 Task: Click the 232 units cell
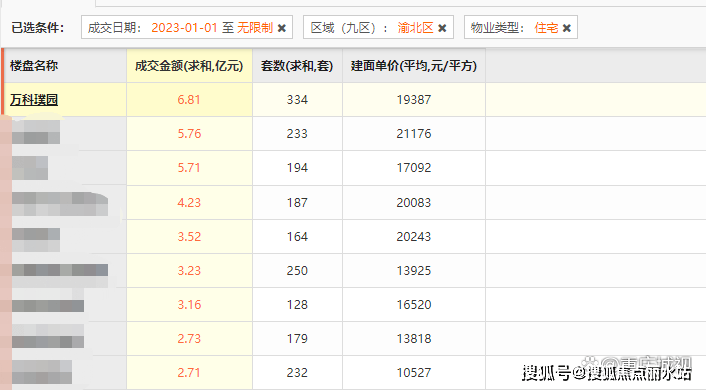tap(297, 373)
